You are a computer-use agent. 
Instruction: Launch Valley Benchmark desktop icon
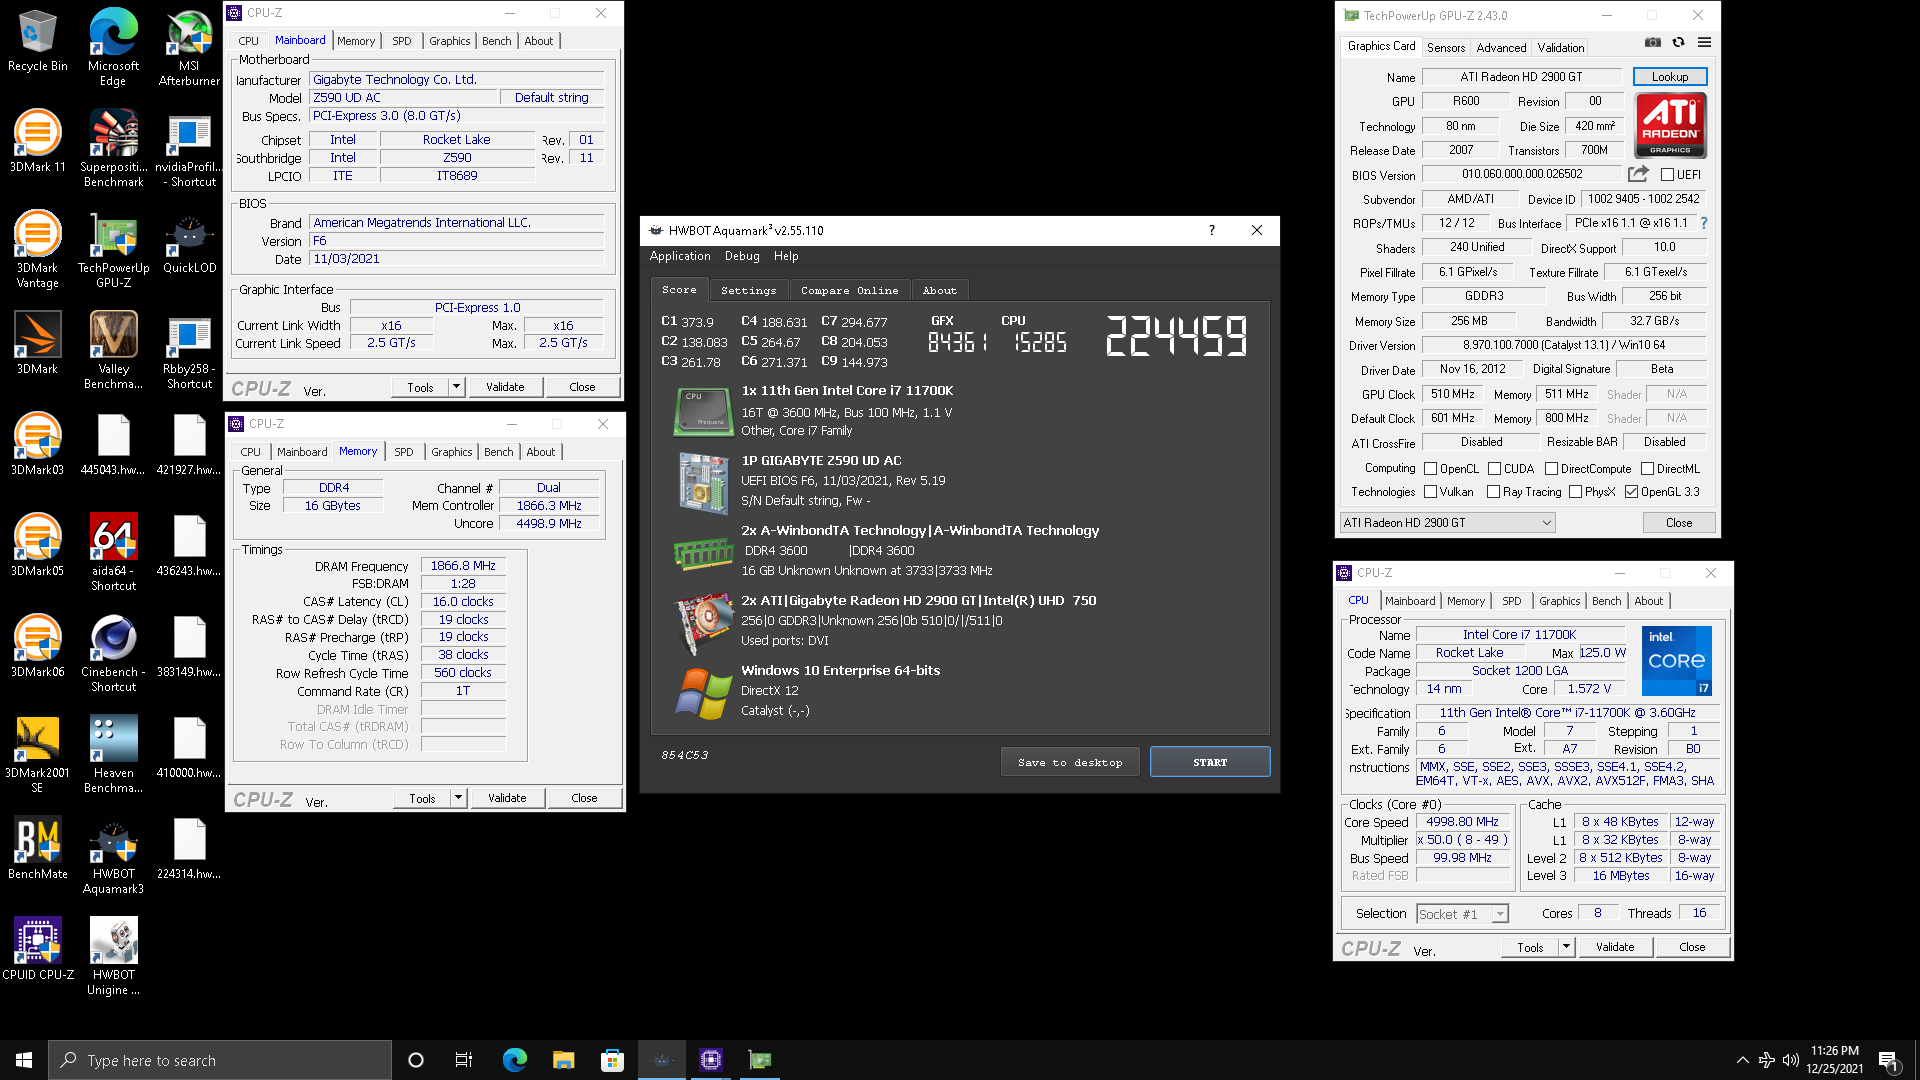tap(113, 351)
